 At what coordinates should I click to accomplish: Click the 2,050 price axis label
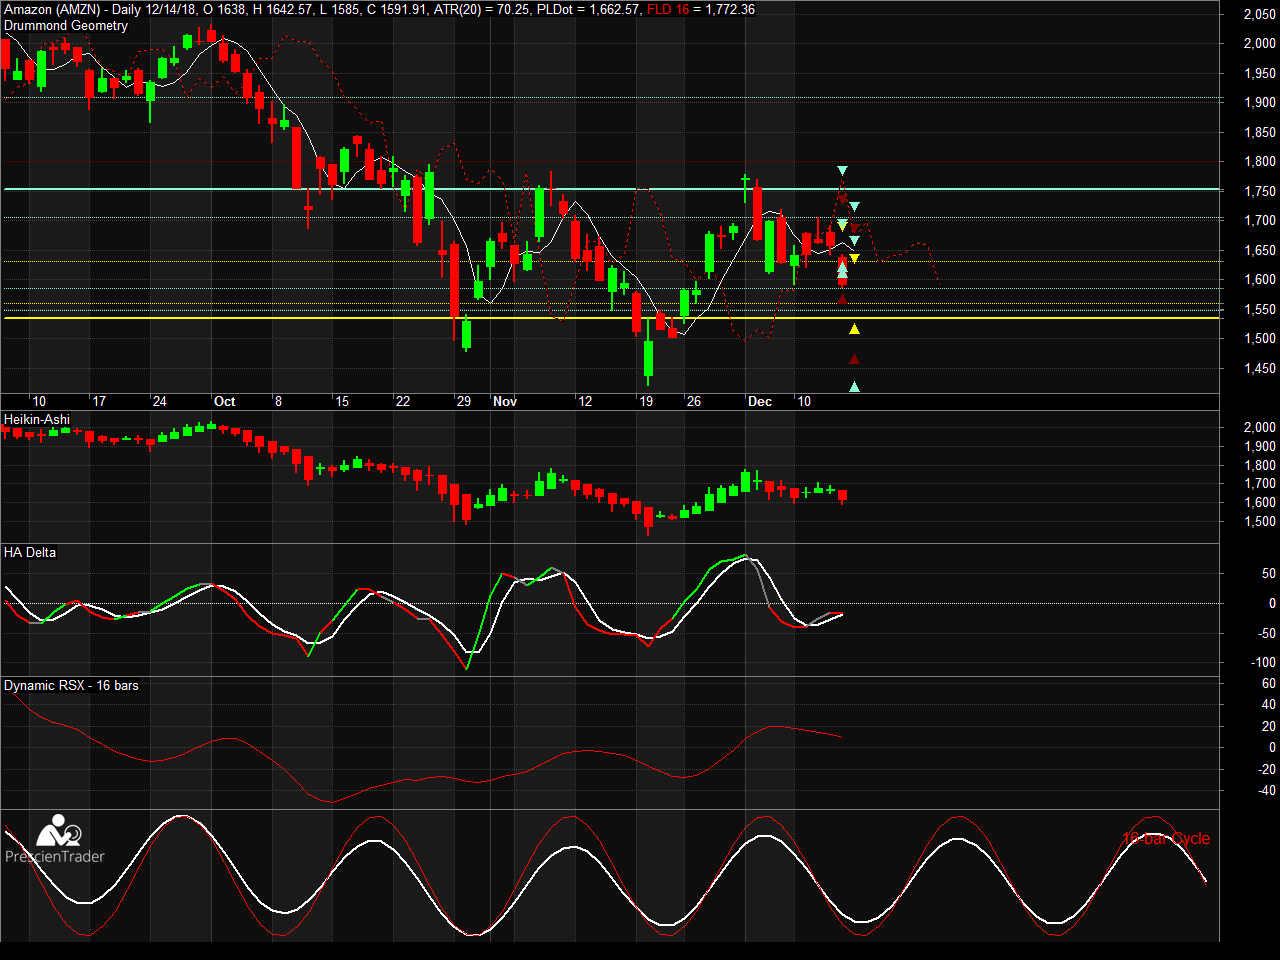[1259, 14]
